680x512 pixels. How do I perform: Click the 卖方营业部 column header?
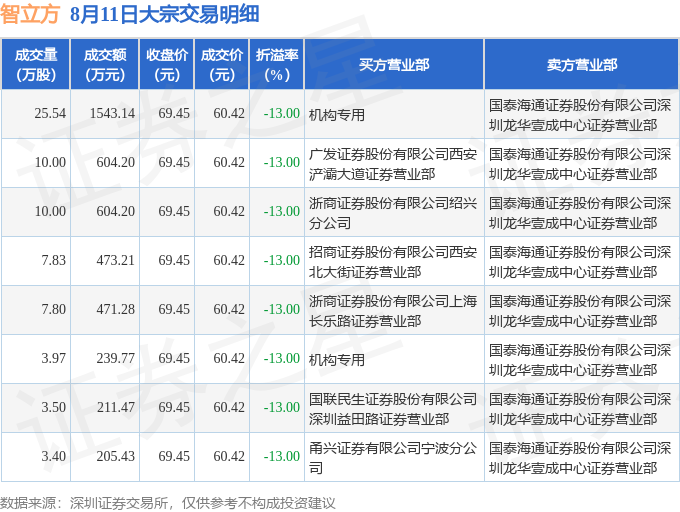coord(582,64)
